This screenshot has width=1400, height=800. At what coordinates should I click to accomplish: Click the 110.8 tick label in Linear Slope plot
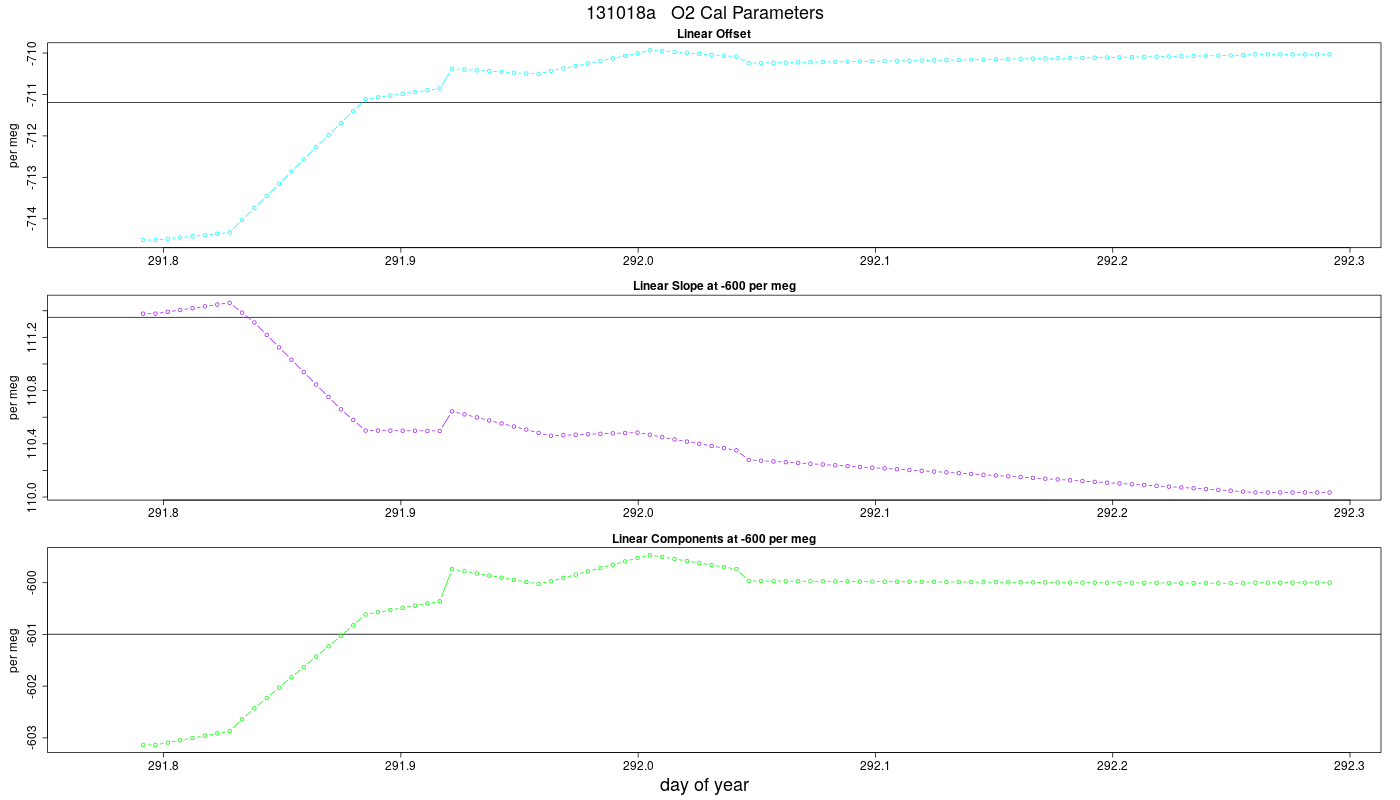pos(32,391)
